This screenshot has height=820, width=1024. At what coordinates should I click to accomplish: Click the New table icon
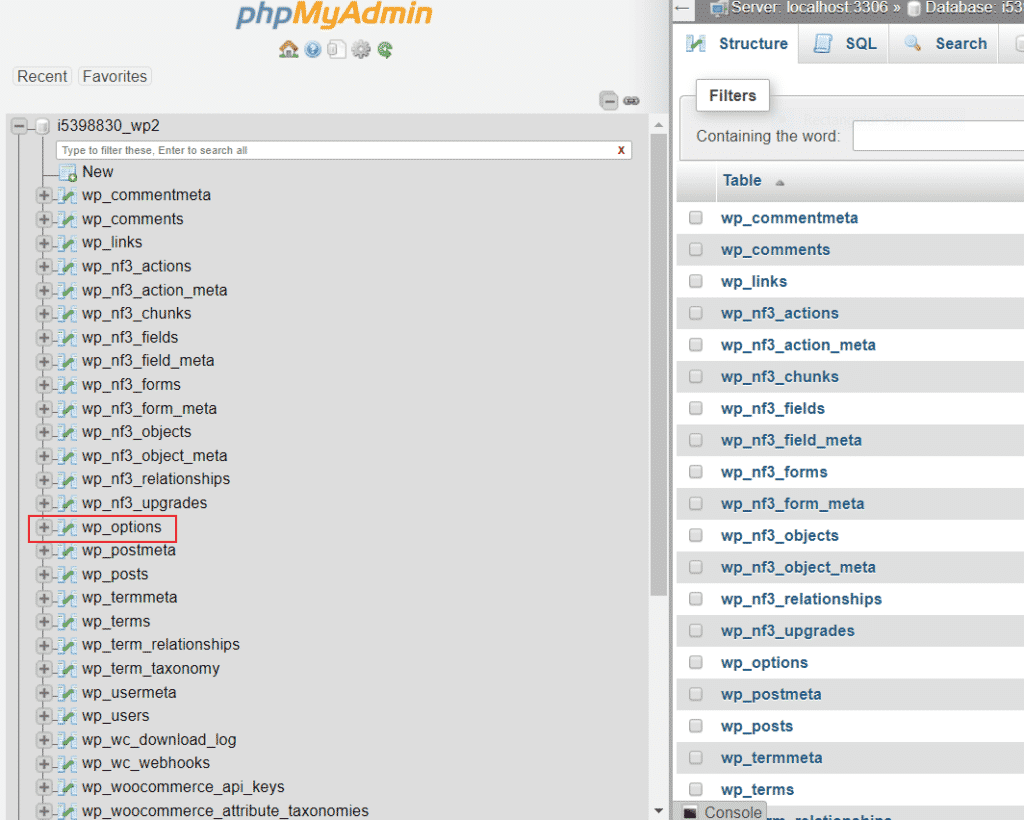68,172
